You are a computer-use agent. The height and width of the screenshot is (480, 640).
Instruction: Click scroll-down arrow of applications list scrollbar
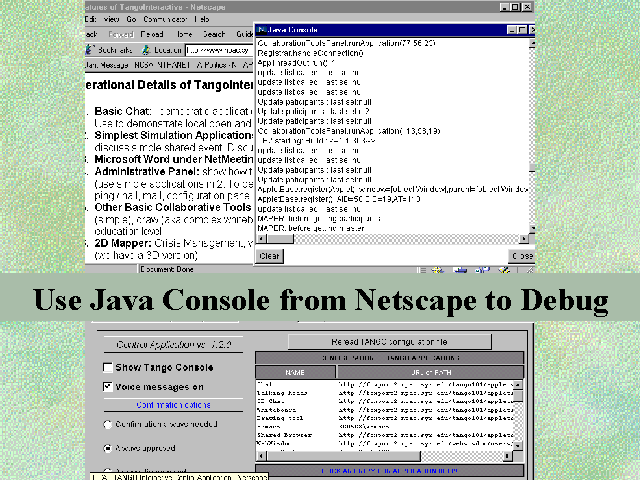click(518, 446)
